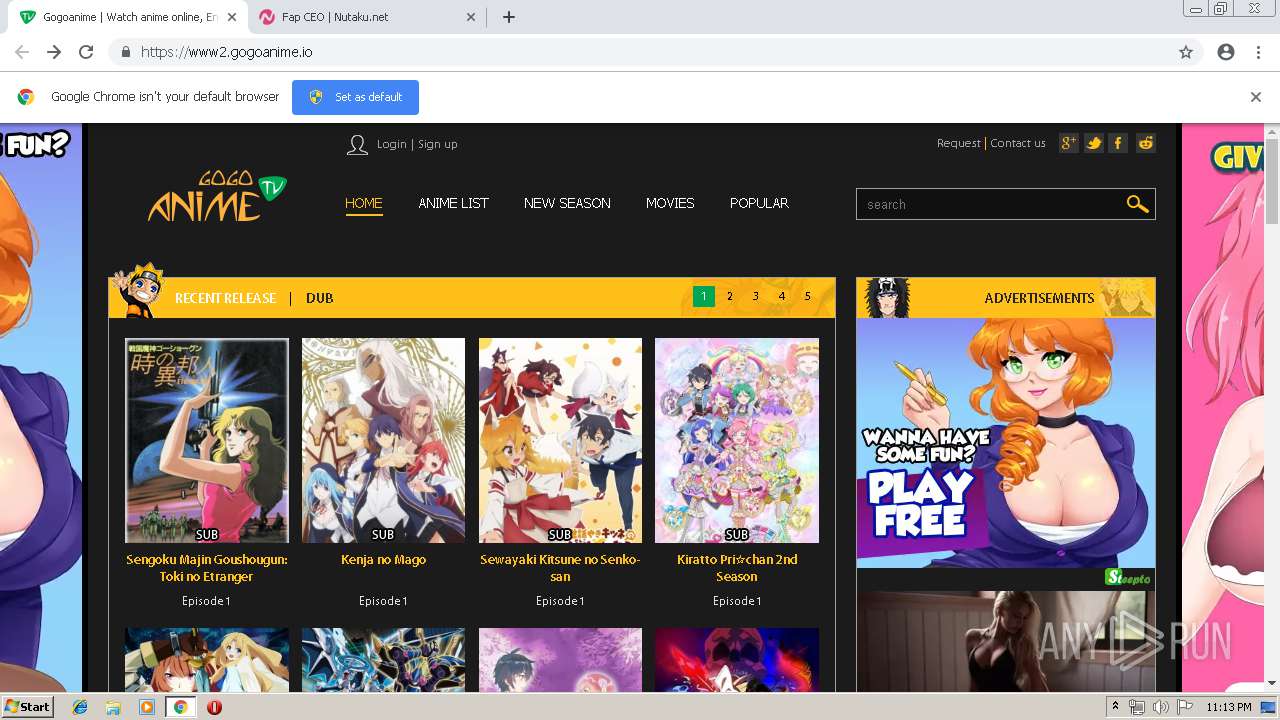Viewport: 1280px width, 720px height.
Task: Dismiss the default browser infobar
Action: pyautogui.click(x=1256, y=97)
